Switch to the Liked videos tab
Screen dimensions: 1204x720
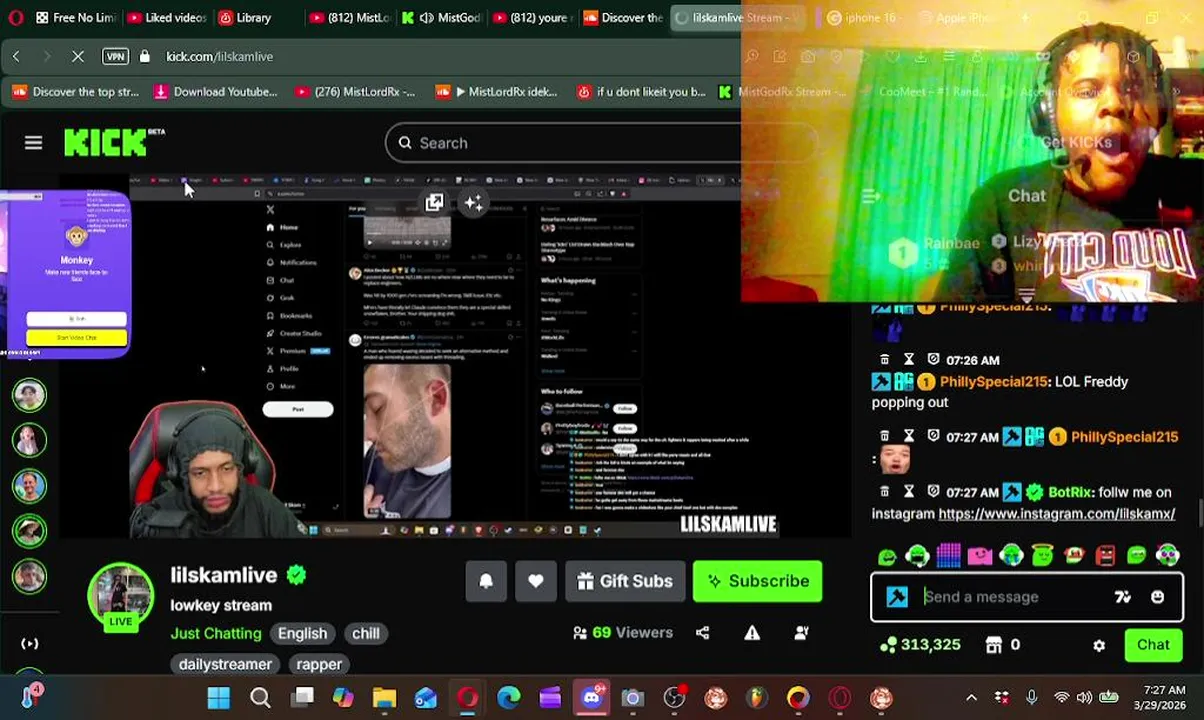[165, 18]
